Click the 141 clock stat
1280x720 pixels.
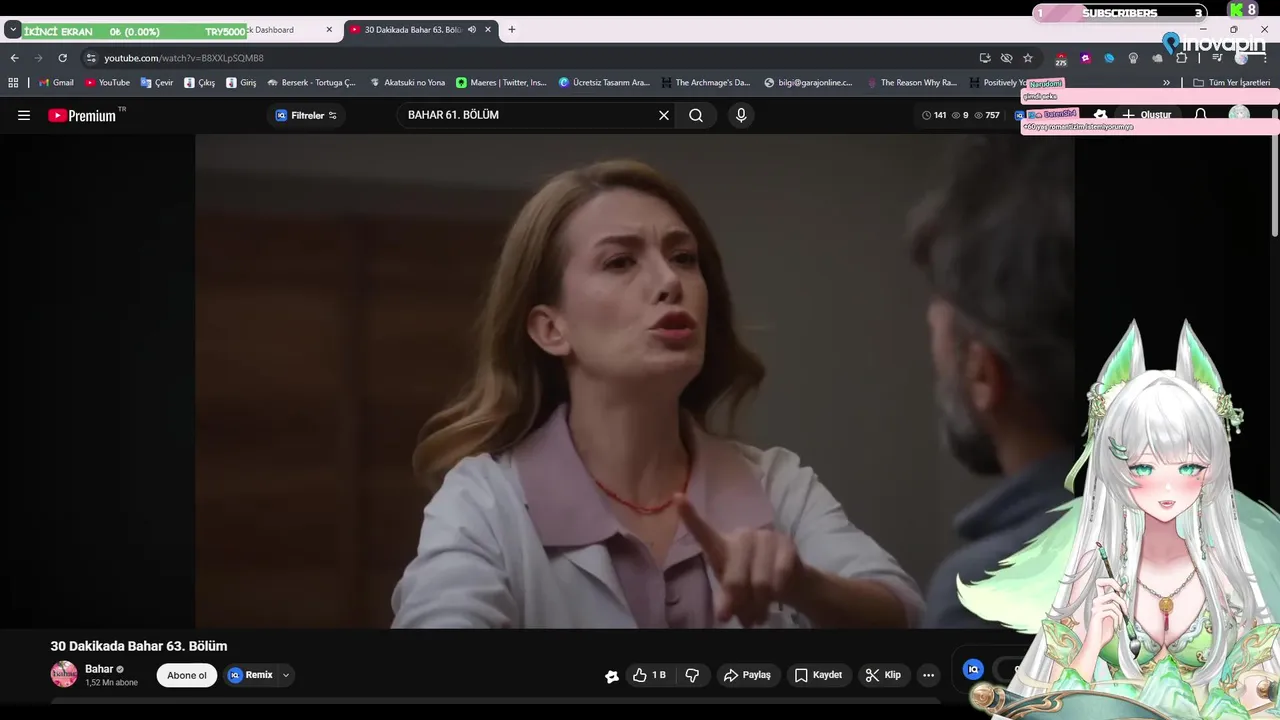[x=934, y=115]
